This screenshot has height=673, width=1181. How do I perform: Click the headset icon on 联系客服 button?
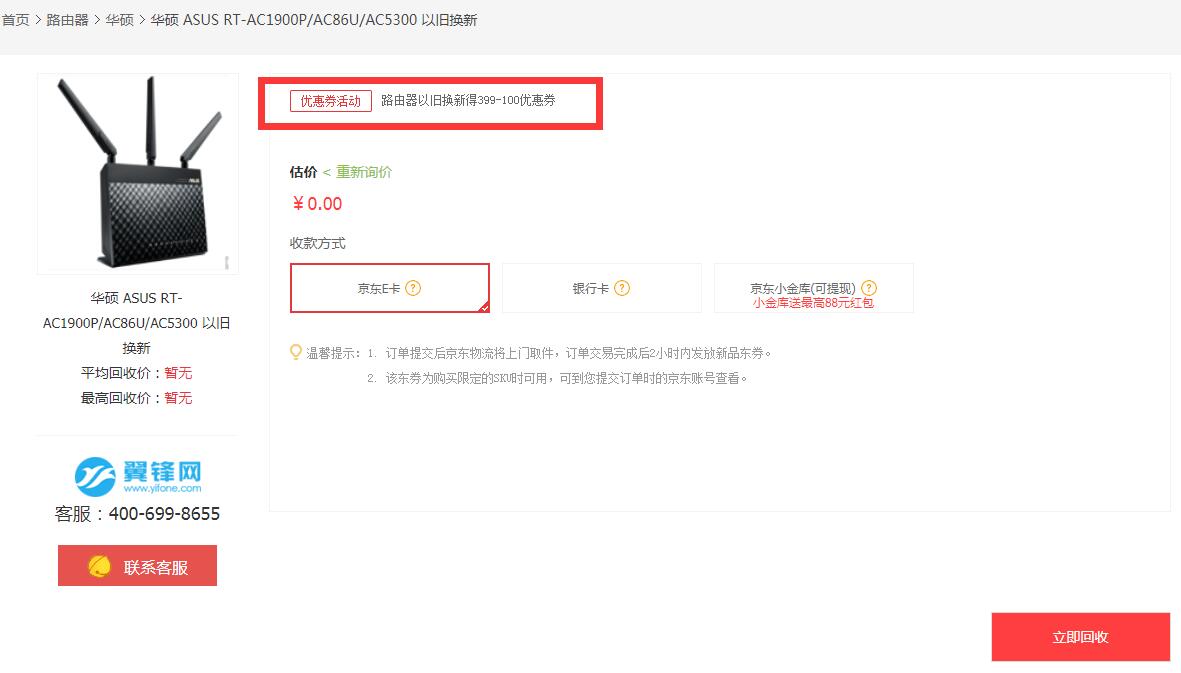[x=99, y=566]
